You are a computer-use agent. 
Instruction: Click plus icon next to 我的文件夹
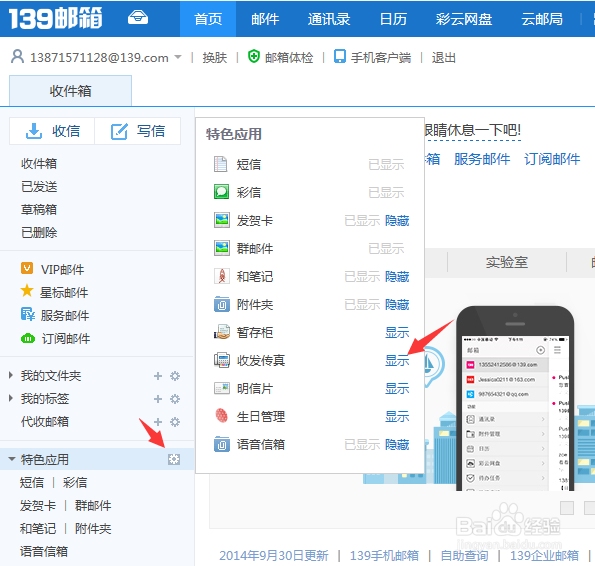tap(158, 376)
